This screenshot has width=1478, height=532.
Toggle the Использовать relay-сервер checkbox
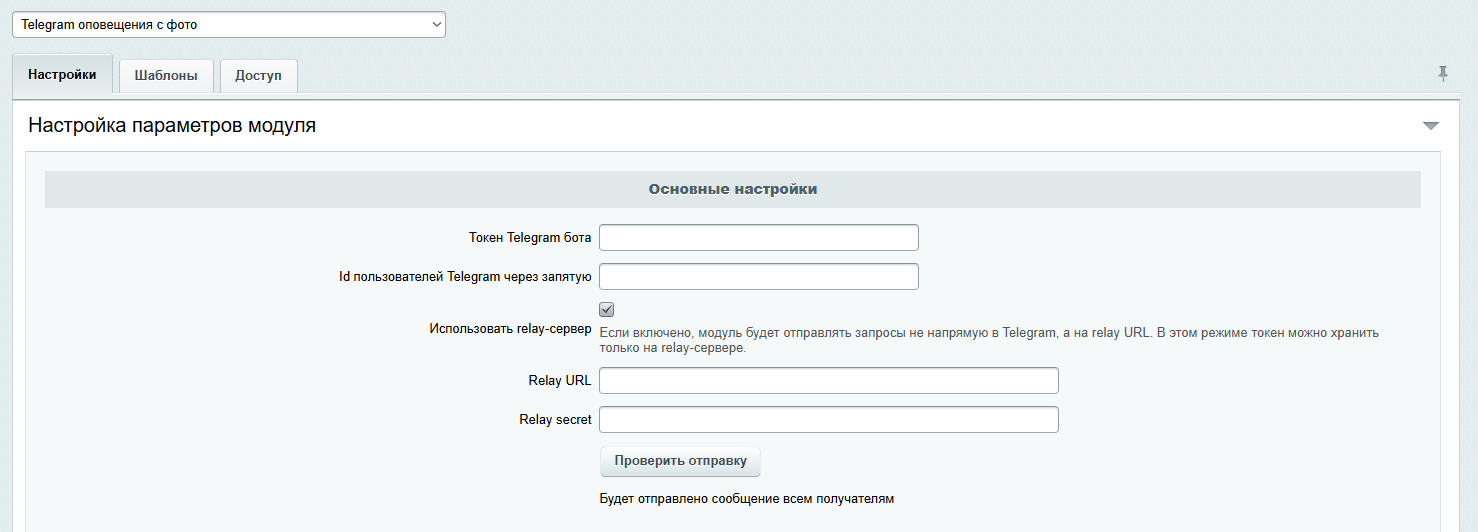tap(607, 310)
